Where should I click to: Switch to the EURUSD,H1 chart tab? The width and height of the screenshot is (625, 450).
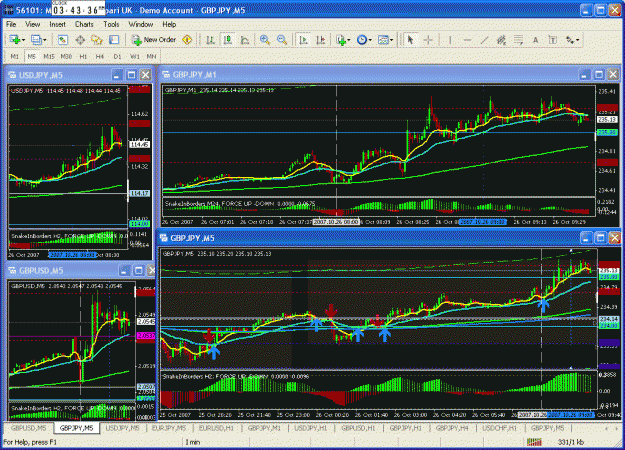[x=216, y=428]
